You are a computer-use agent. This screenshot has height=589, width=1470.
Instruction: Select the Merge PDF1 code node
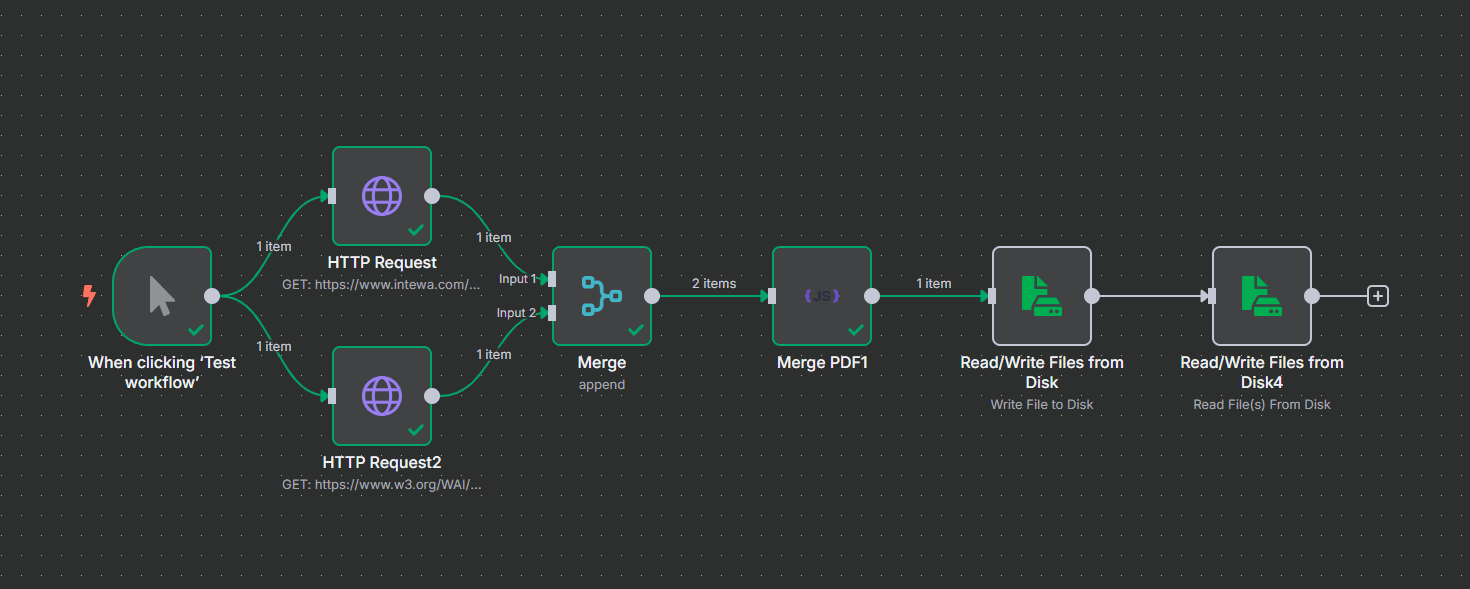pyautogui.click(x=821, y=296)
